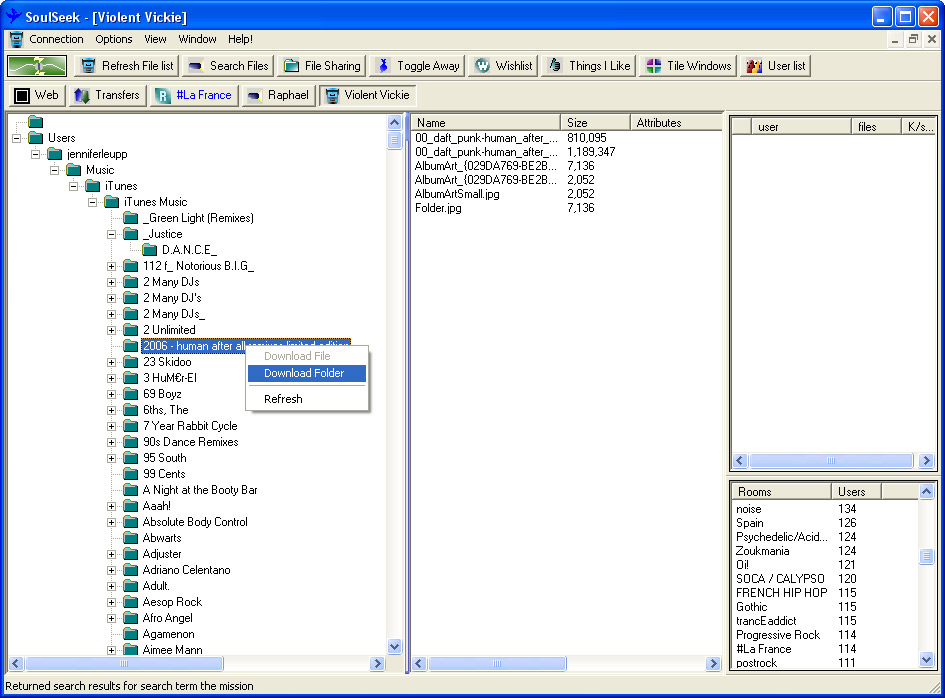
Task: Select the Progressive Rock room
Action: click(778, 635)
